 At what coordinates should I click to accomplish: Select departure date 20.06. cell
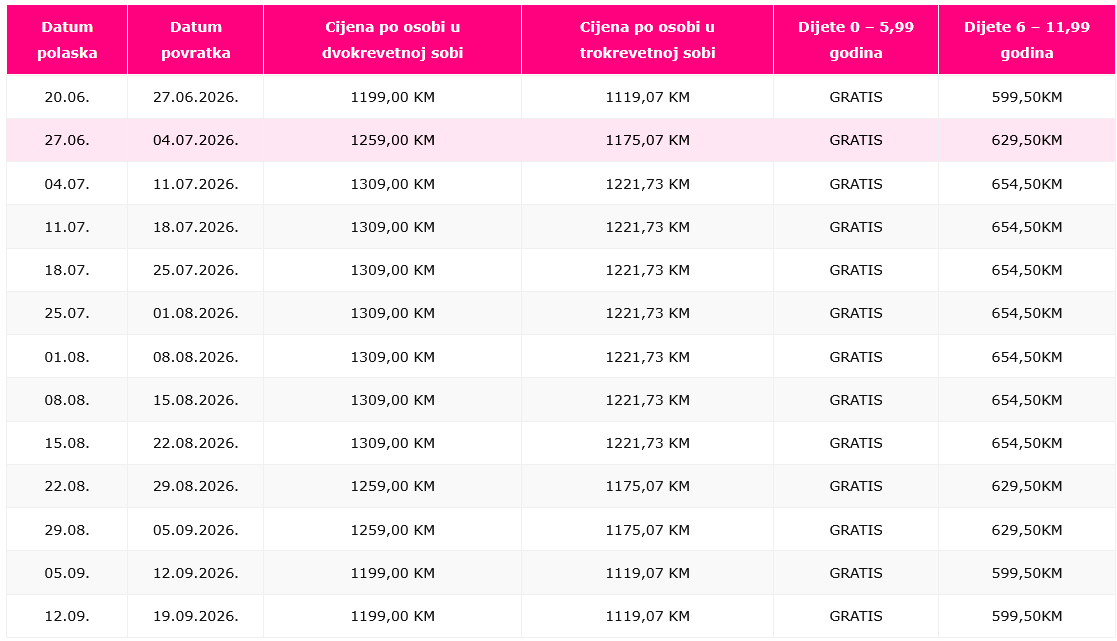67,97
